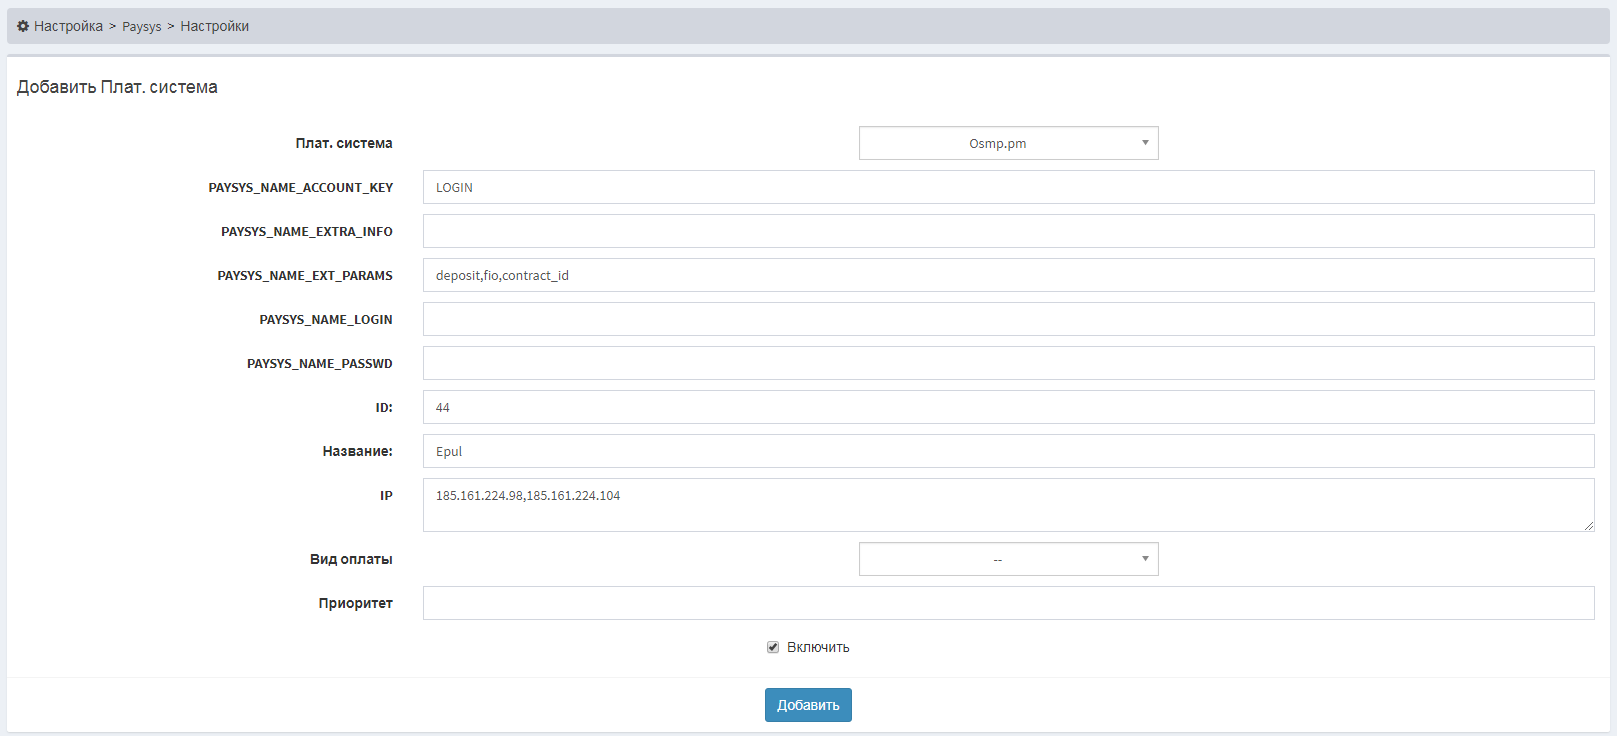Image resolution: width=1617 pixels, height=736 pixels.
Task: Click the arrow of the Вид оплаты combo box
Action: (x=1145, y=559)
